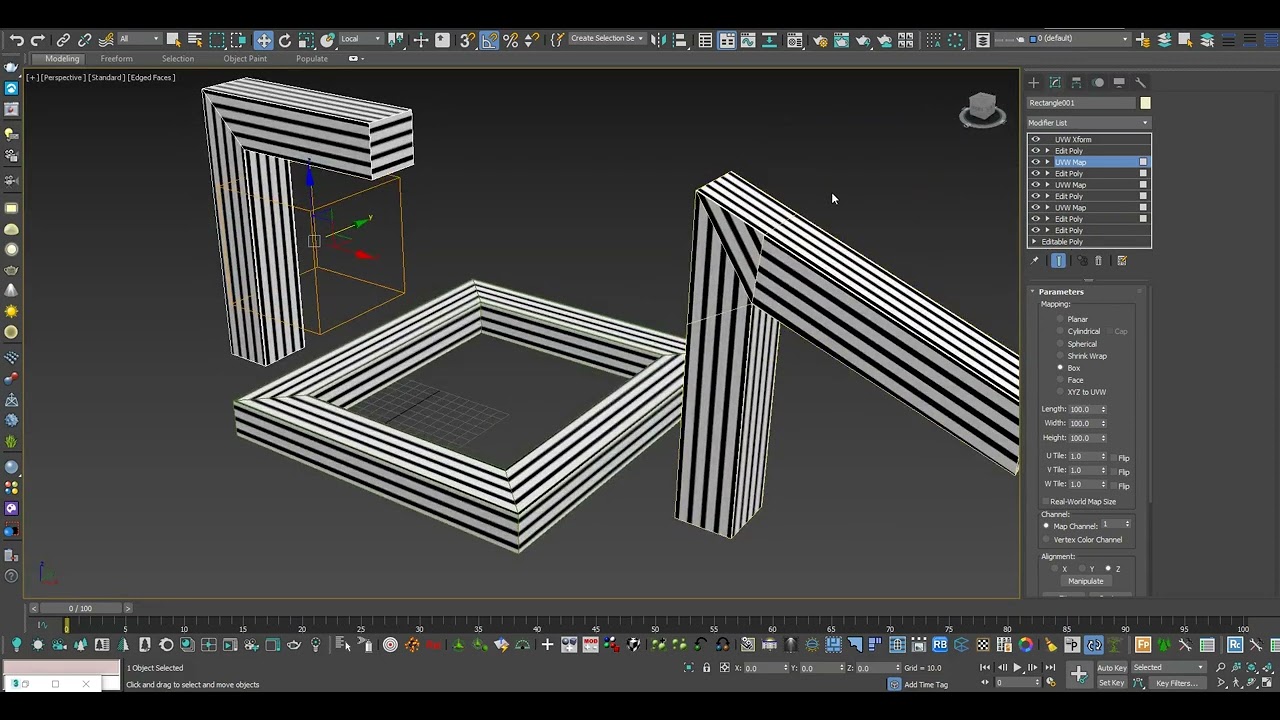Open the All selection filter dropdown
The height and width of the screenshot is (720, 1280).
click(x=139, y=39)
